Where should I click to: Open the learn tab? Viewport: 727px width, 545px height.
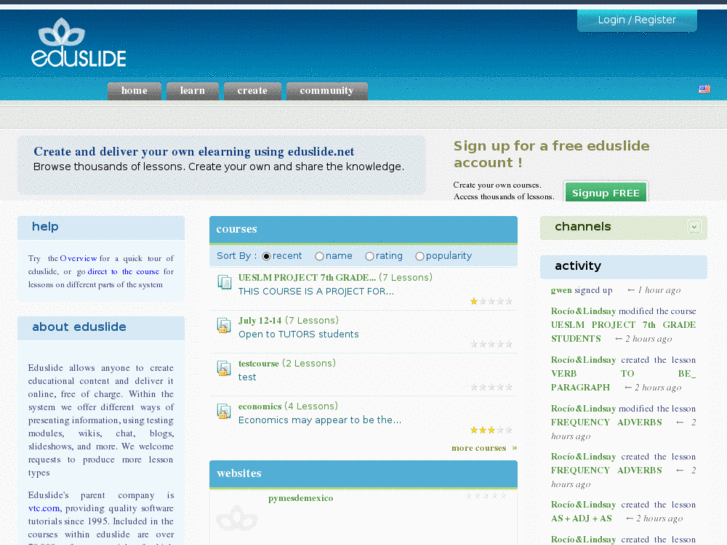coord(192,91)
